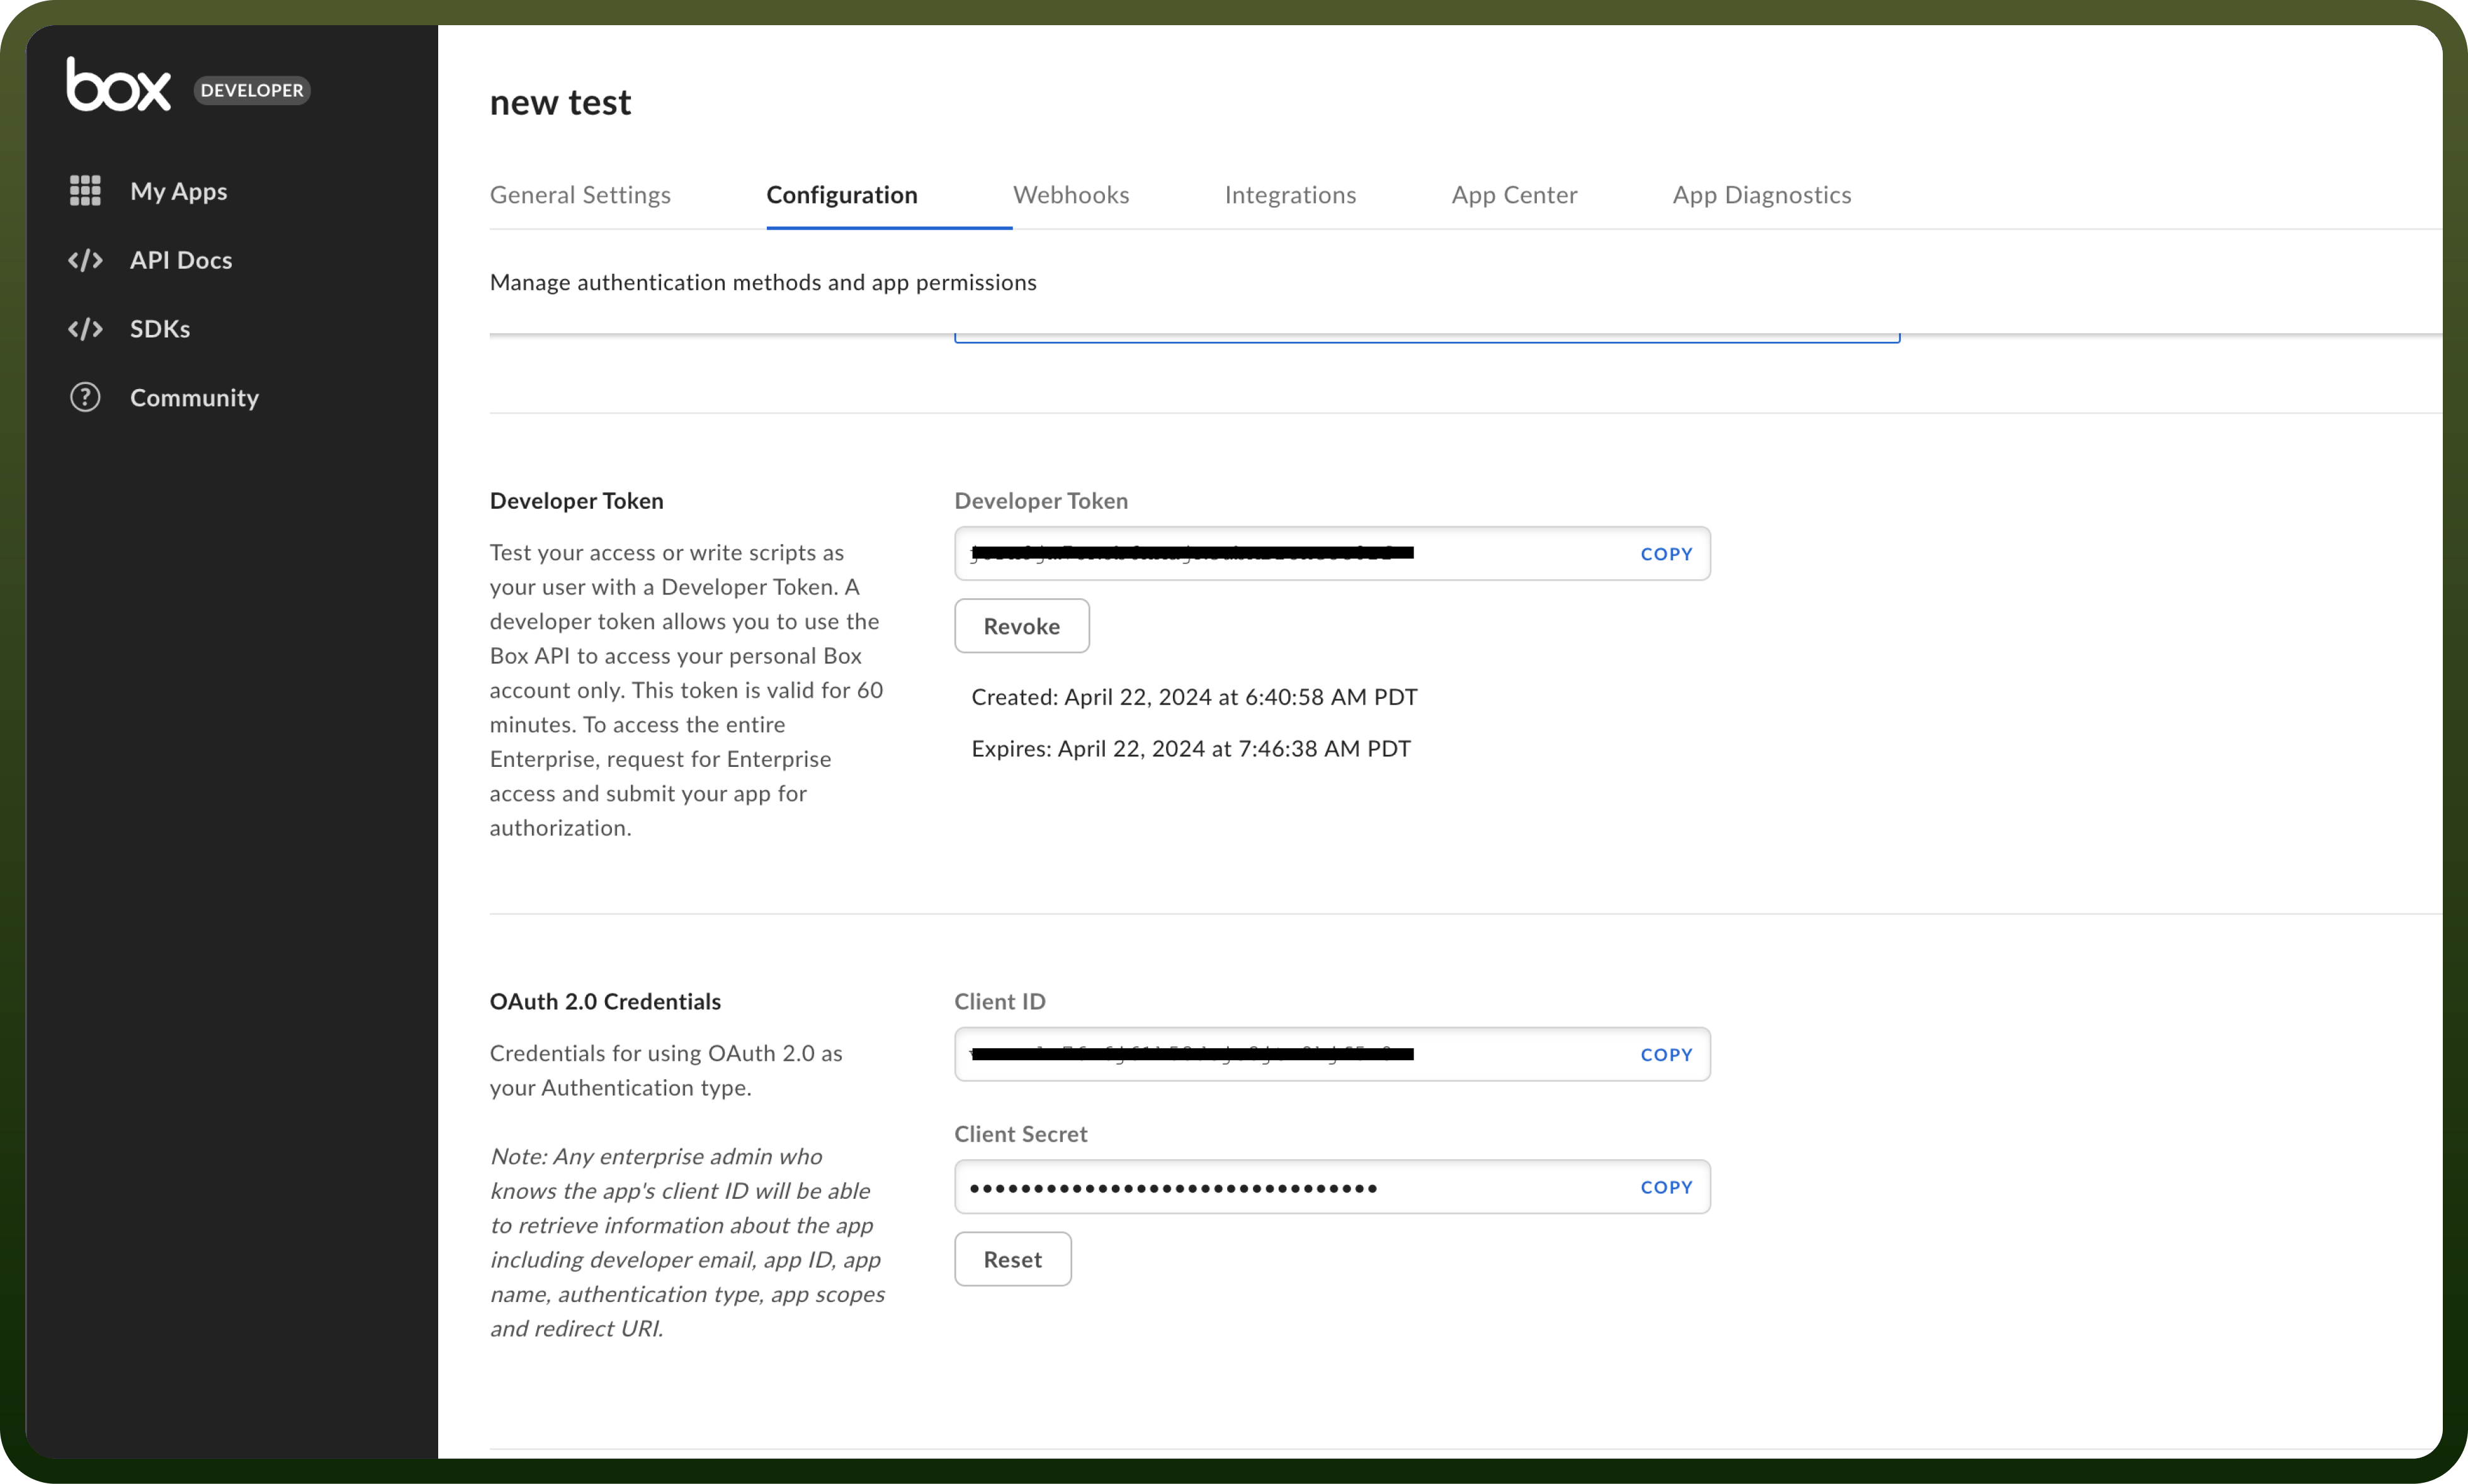Click the Box logo in the sidebar
Viewport: 2468px width, 1484px height.
118,84
